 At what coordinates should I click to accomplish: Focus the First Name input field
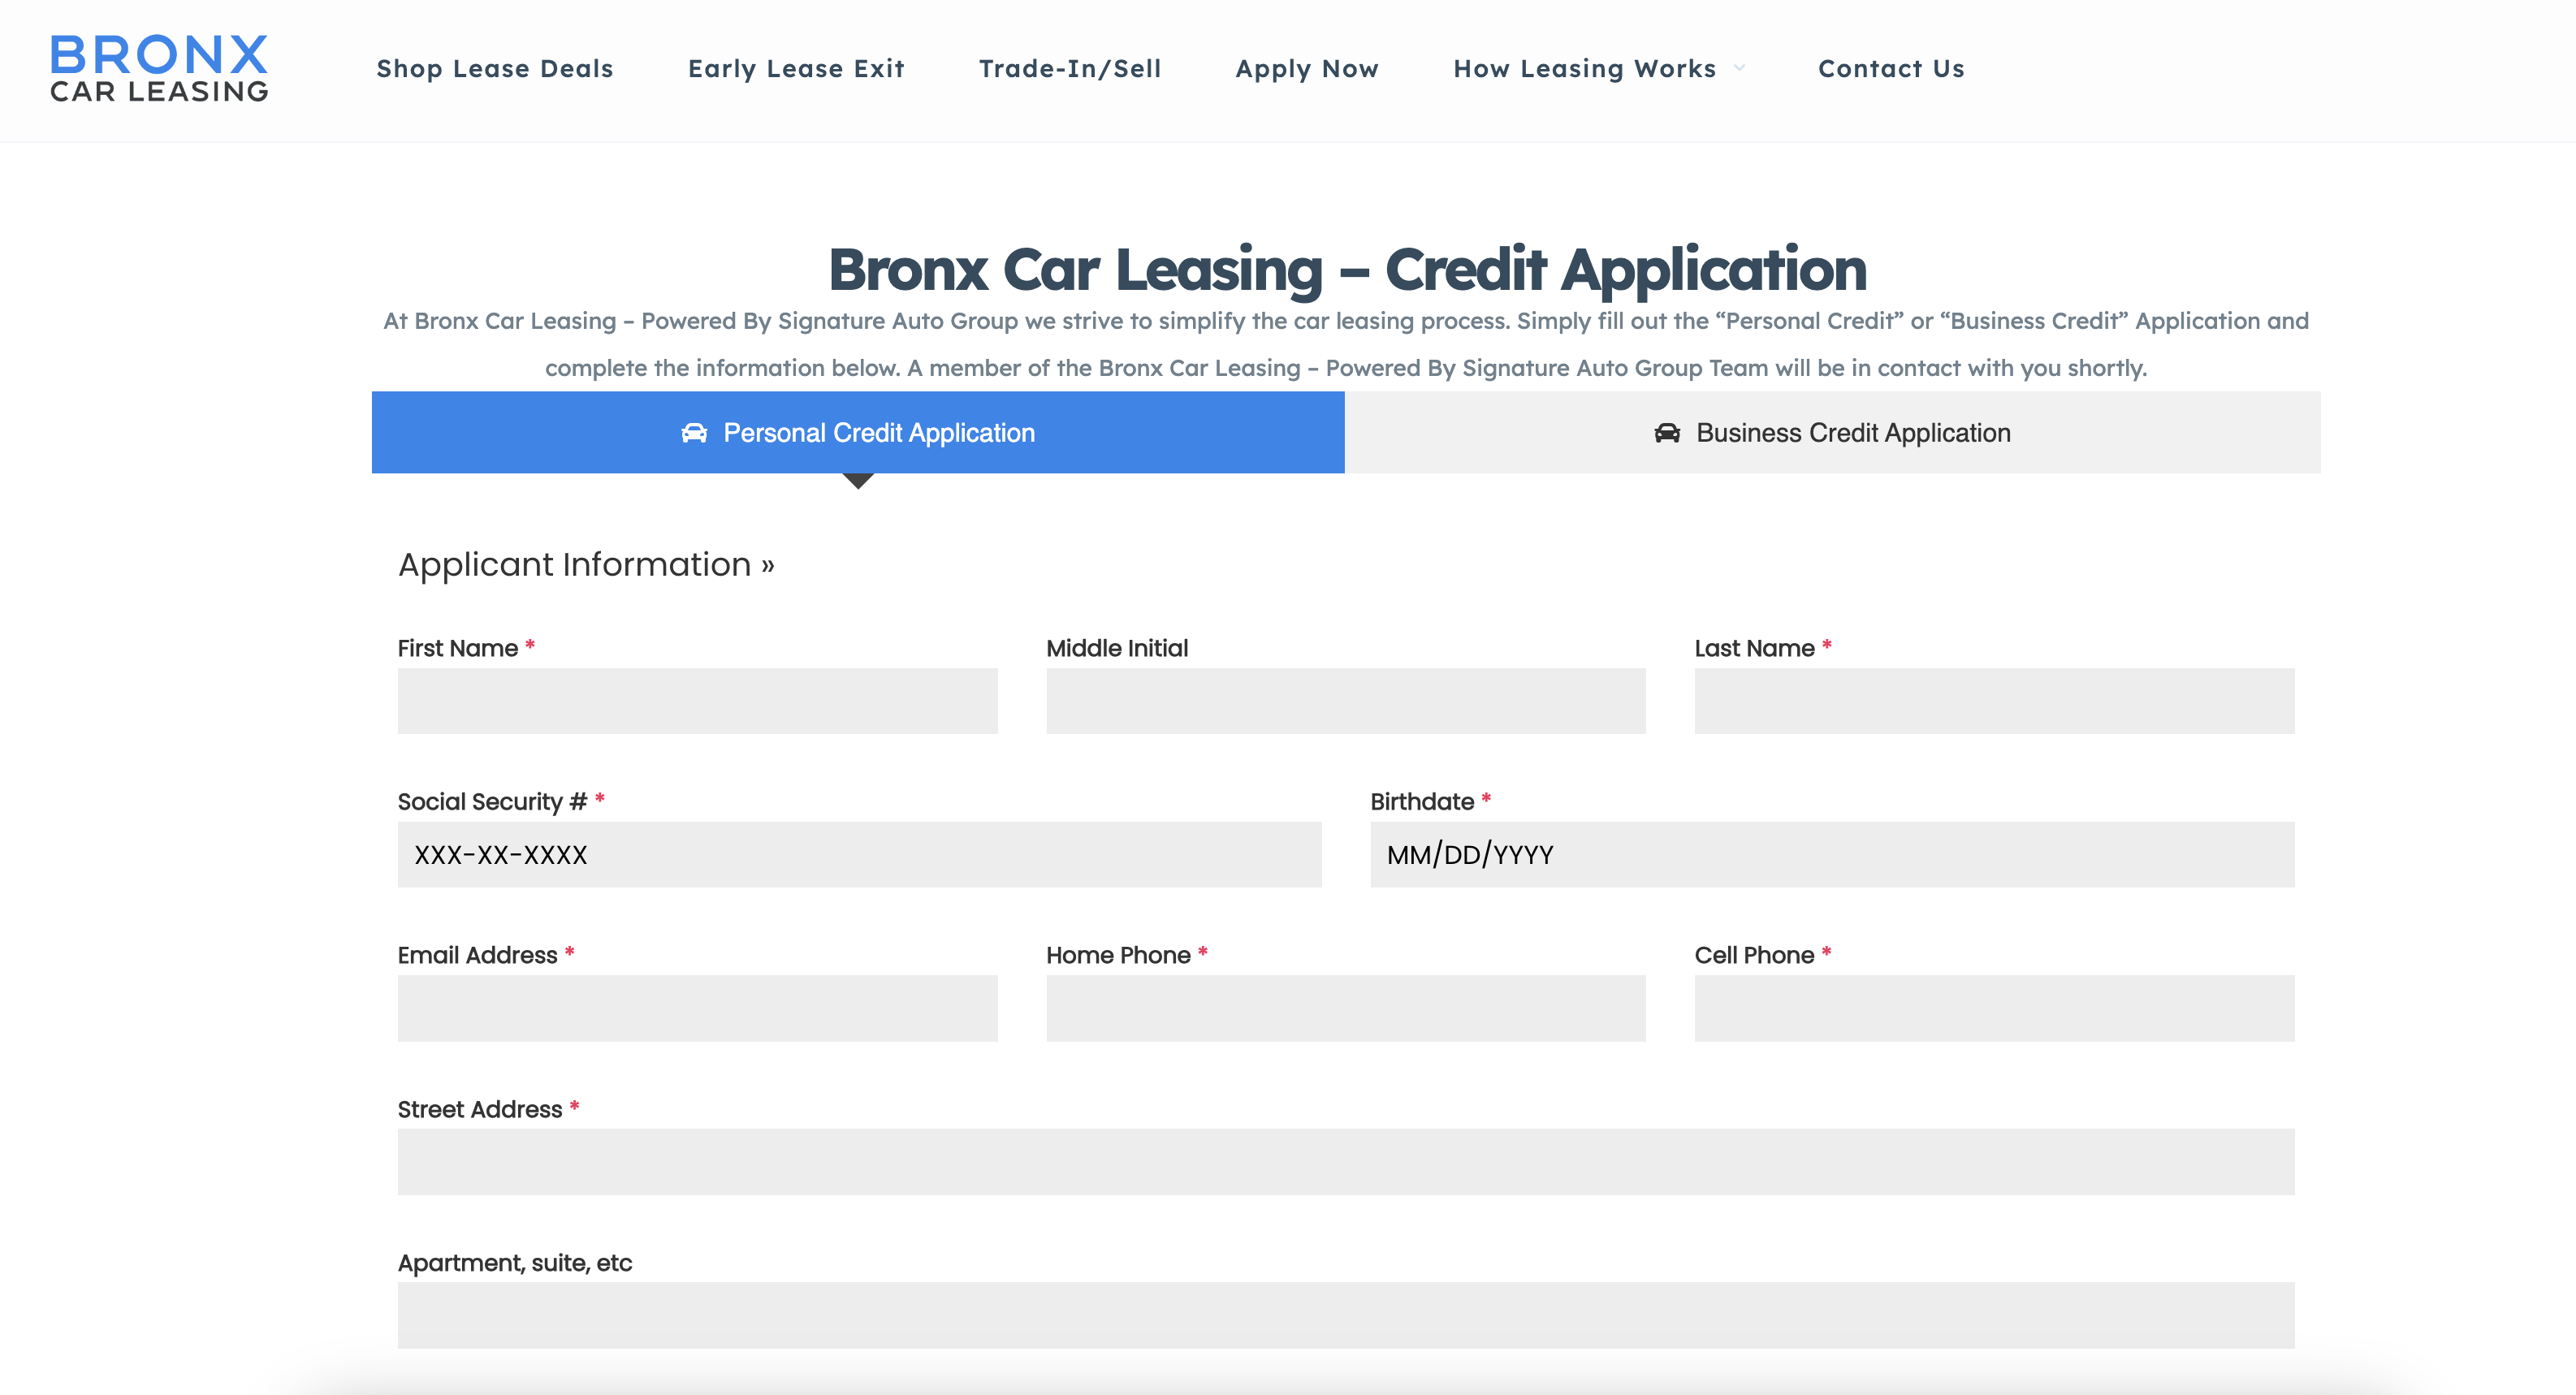coord(697,701)
